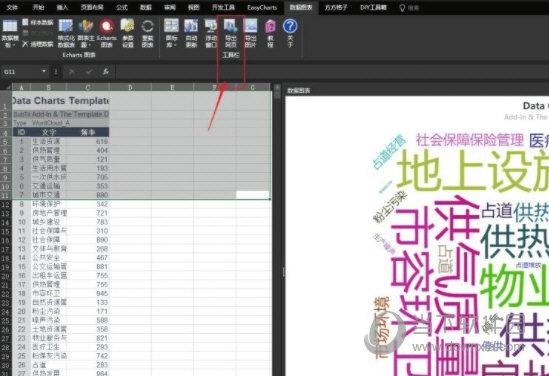Click the fx insert function icon
This screenshot has width=549, height=376.
105,72
